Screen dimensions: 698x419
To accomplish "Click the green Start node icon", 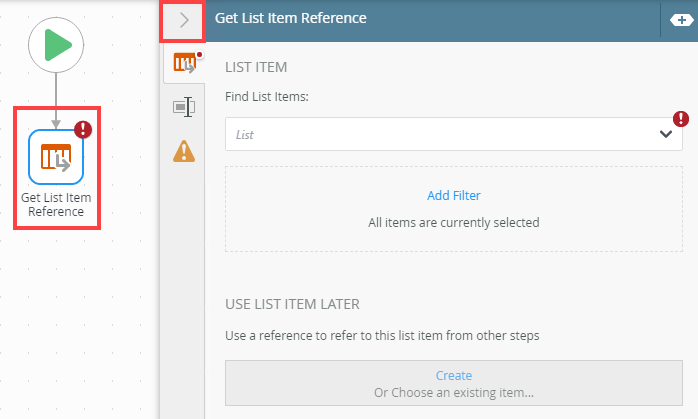I will pos(56,44).
